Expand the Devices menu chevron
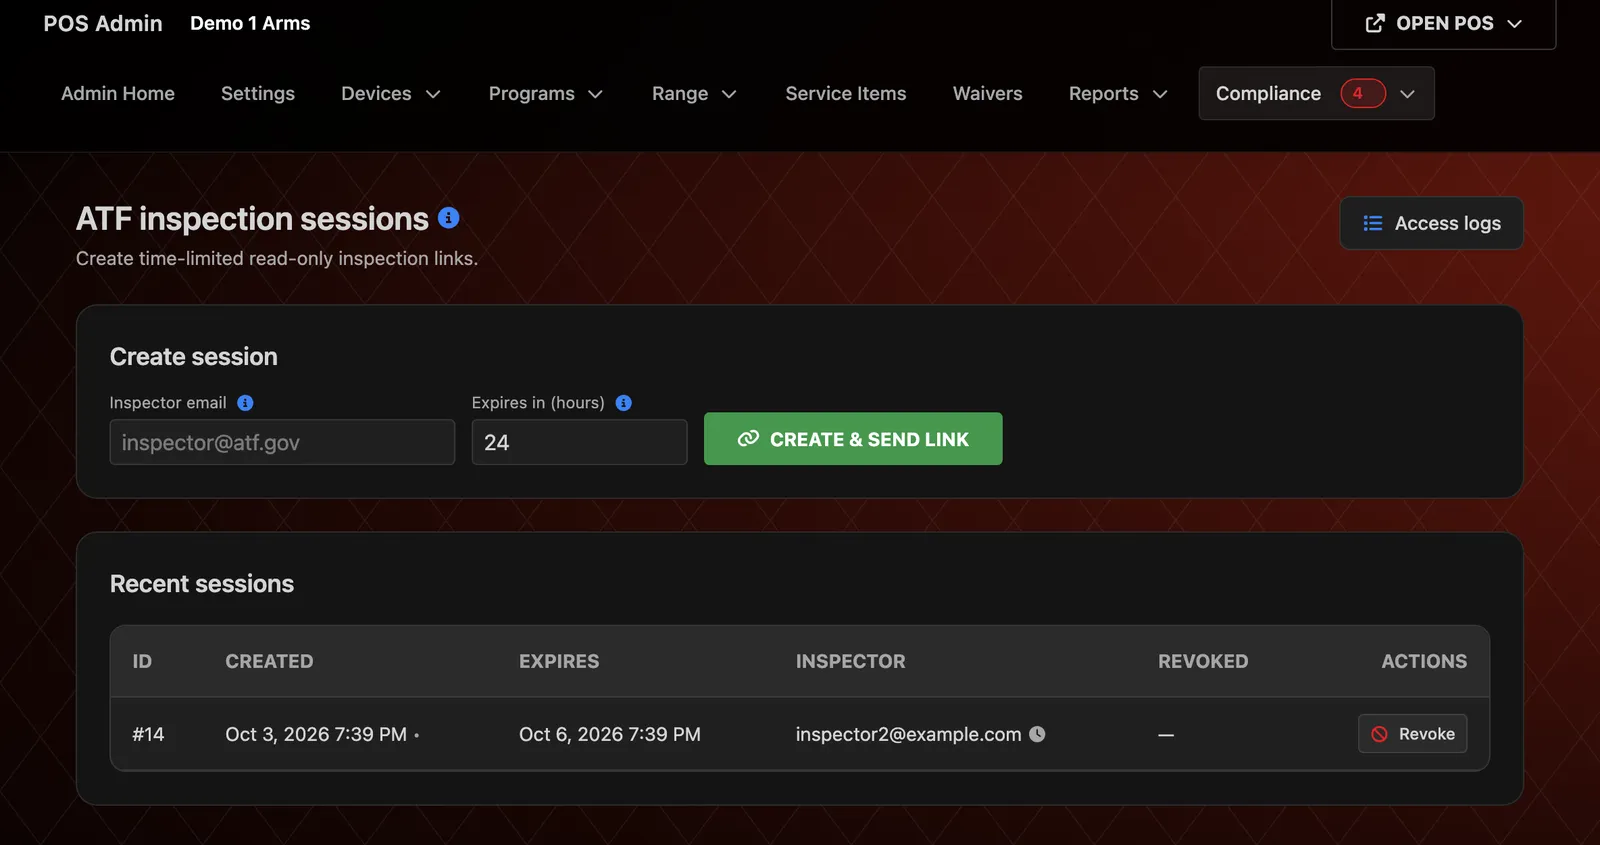Viewport: 1600px width, 845px height. point(433,94)
